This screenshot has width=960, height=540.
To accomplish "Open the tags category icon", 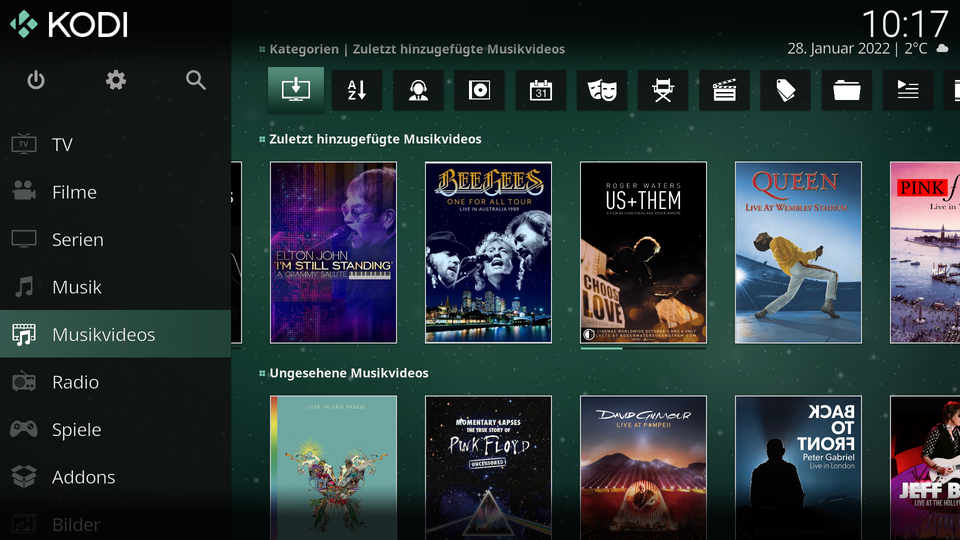I will click(786, 90).
